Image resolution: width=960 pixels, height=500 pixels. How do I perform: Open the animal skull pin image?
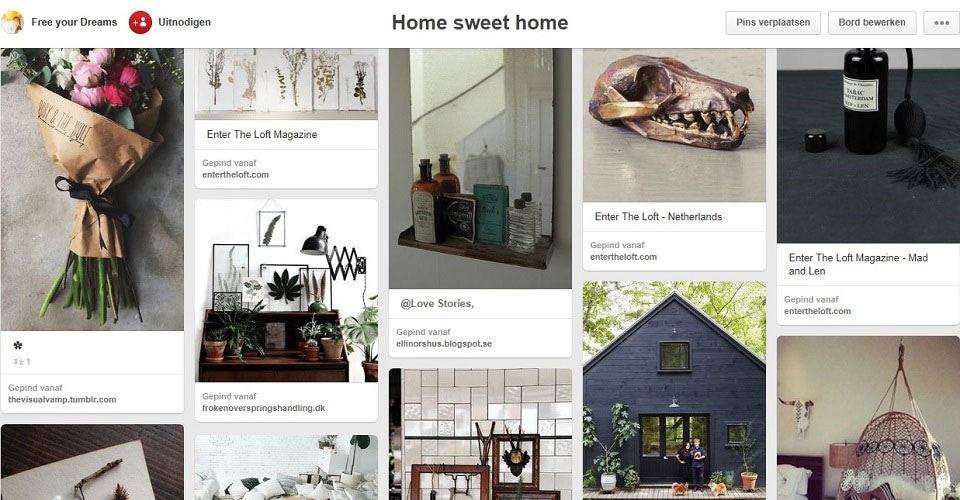(674, 125)
